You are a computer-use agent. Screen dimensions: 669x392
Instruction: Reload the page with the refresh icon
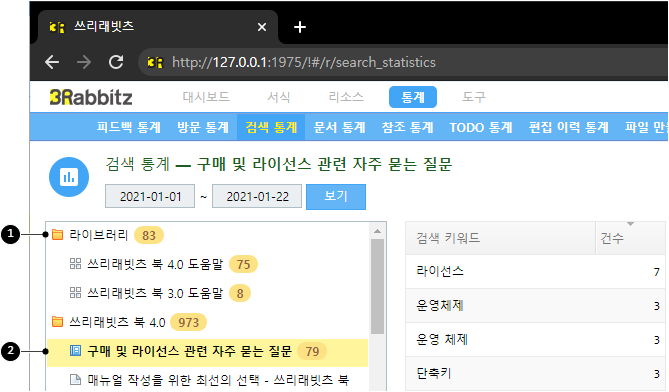(x=116, y=62)
